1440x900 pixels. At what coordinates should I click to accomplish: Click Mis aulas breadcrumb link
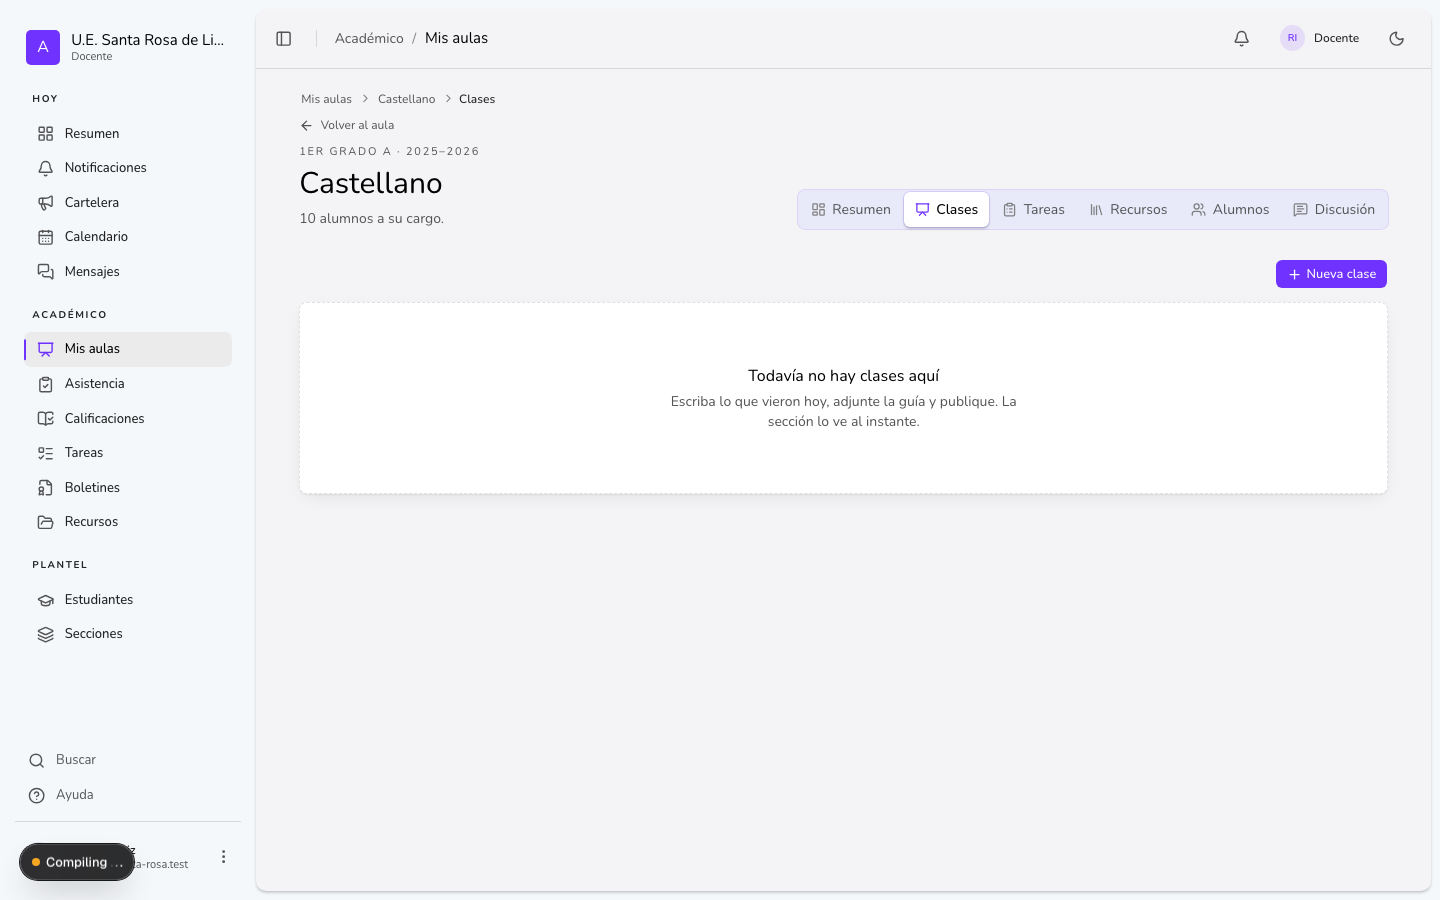coord(327,99)
